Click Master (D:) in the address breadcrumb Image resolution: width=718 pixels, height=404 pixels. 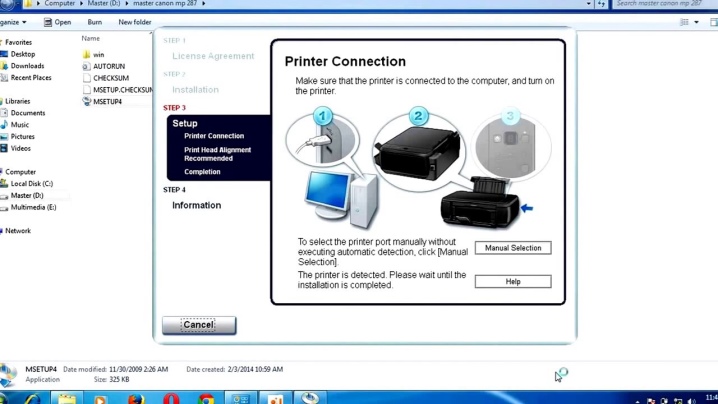pyautogui.click(x=104, y=3)
